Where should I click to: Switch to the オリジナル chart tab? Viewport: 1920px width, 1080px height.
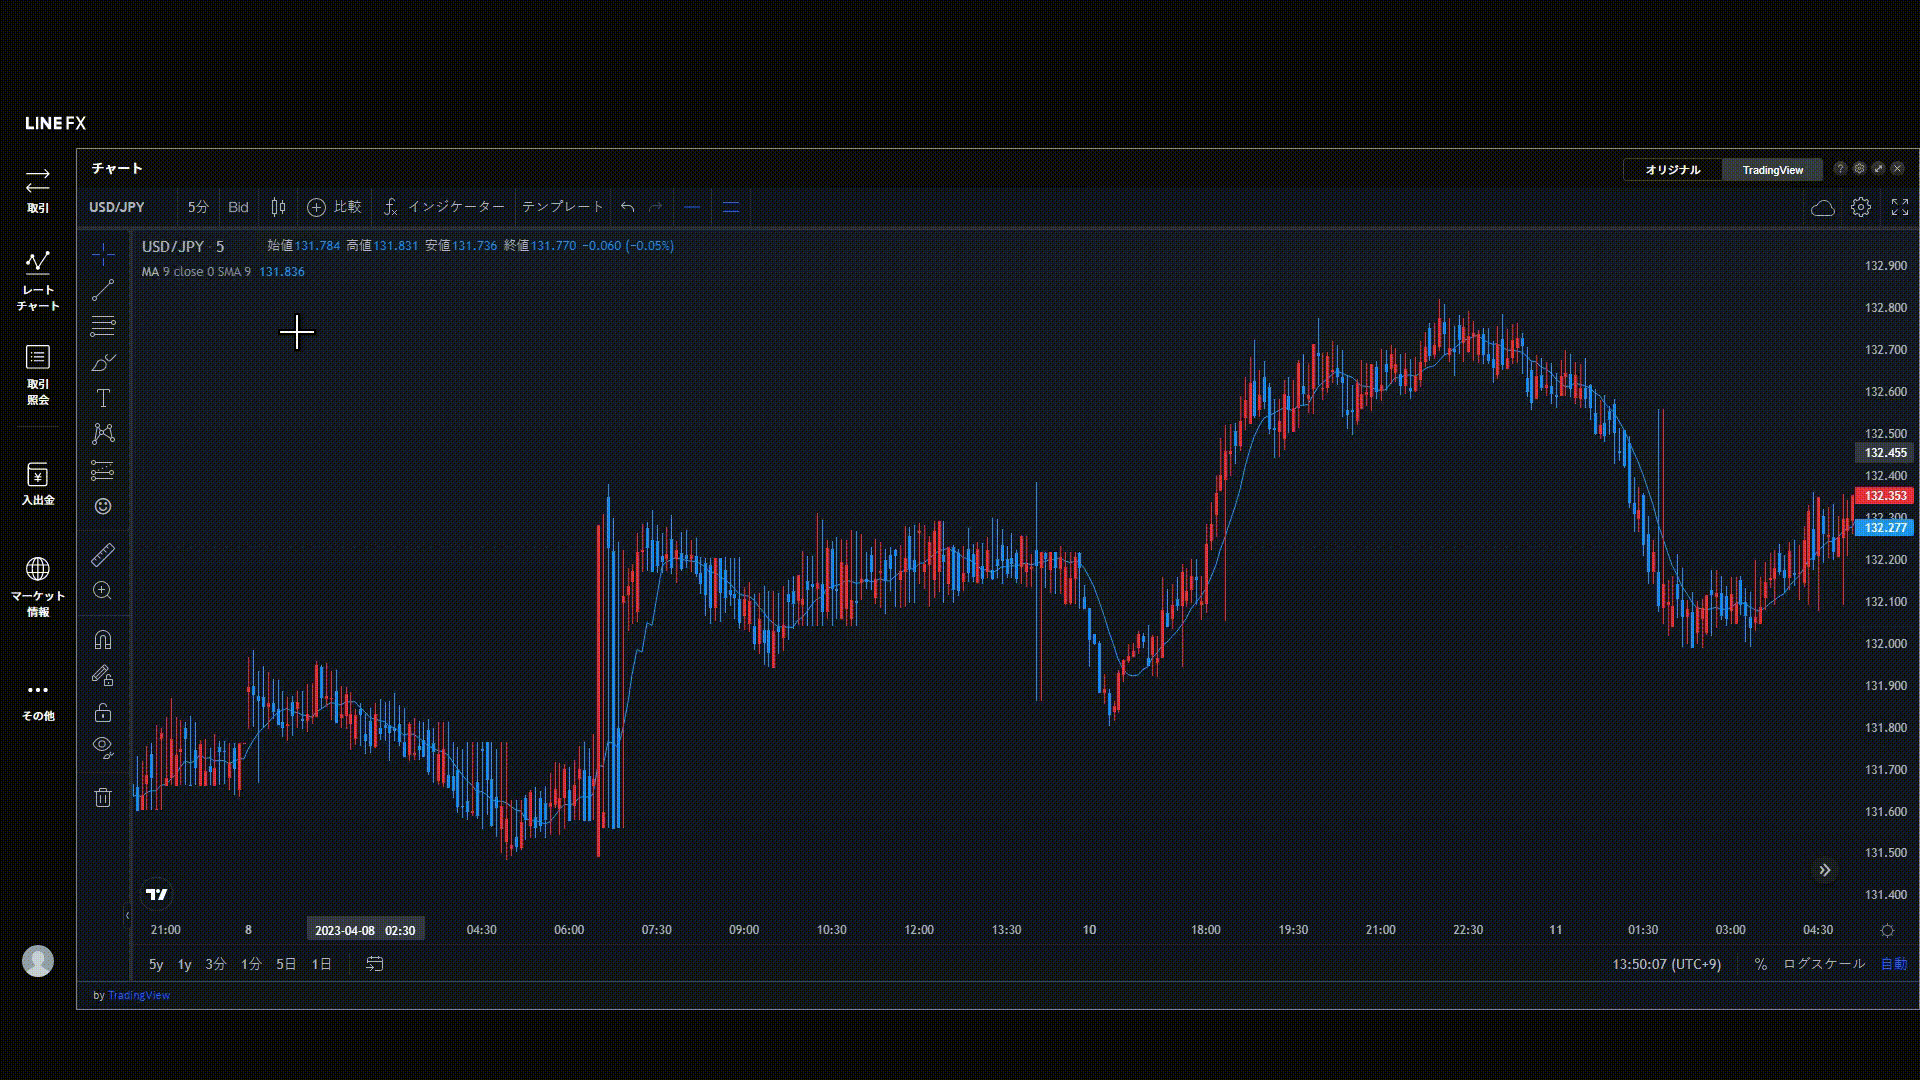coord(1672,170)
